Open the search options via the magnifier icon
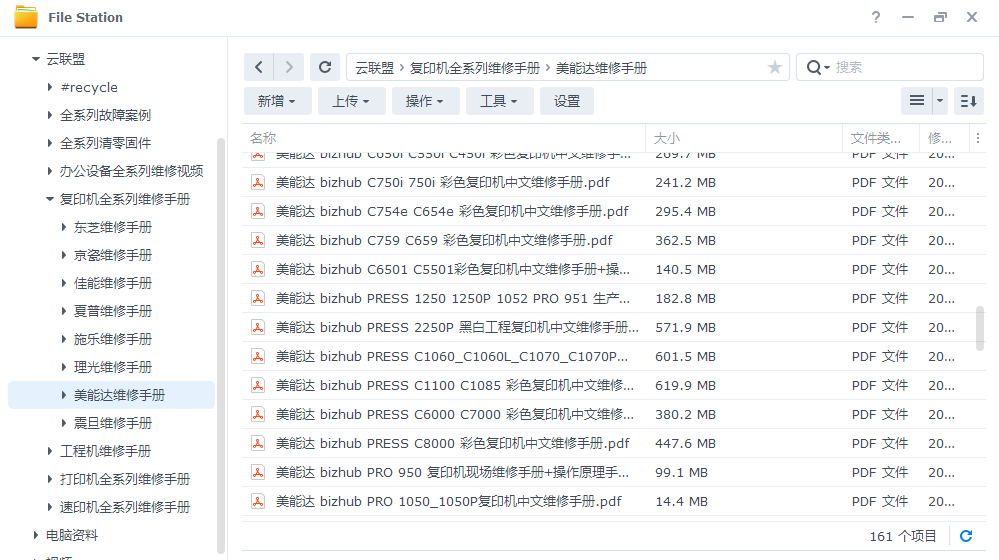This screenshot has height=560, width=999. [x=817, y=68]
